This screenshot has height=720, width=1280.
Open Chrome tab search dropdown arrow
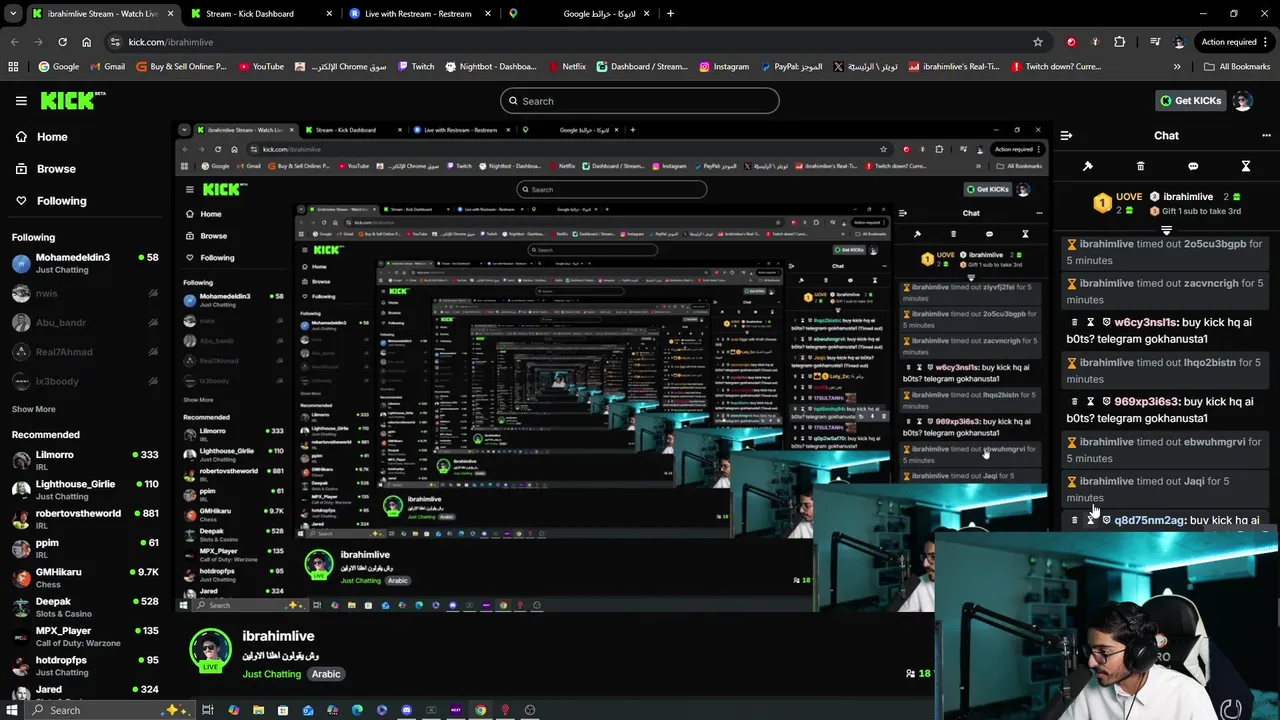[x=14, y=14]
